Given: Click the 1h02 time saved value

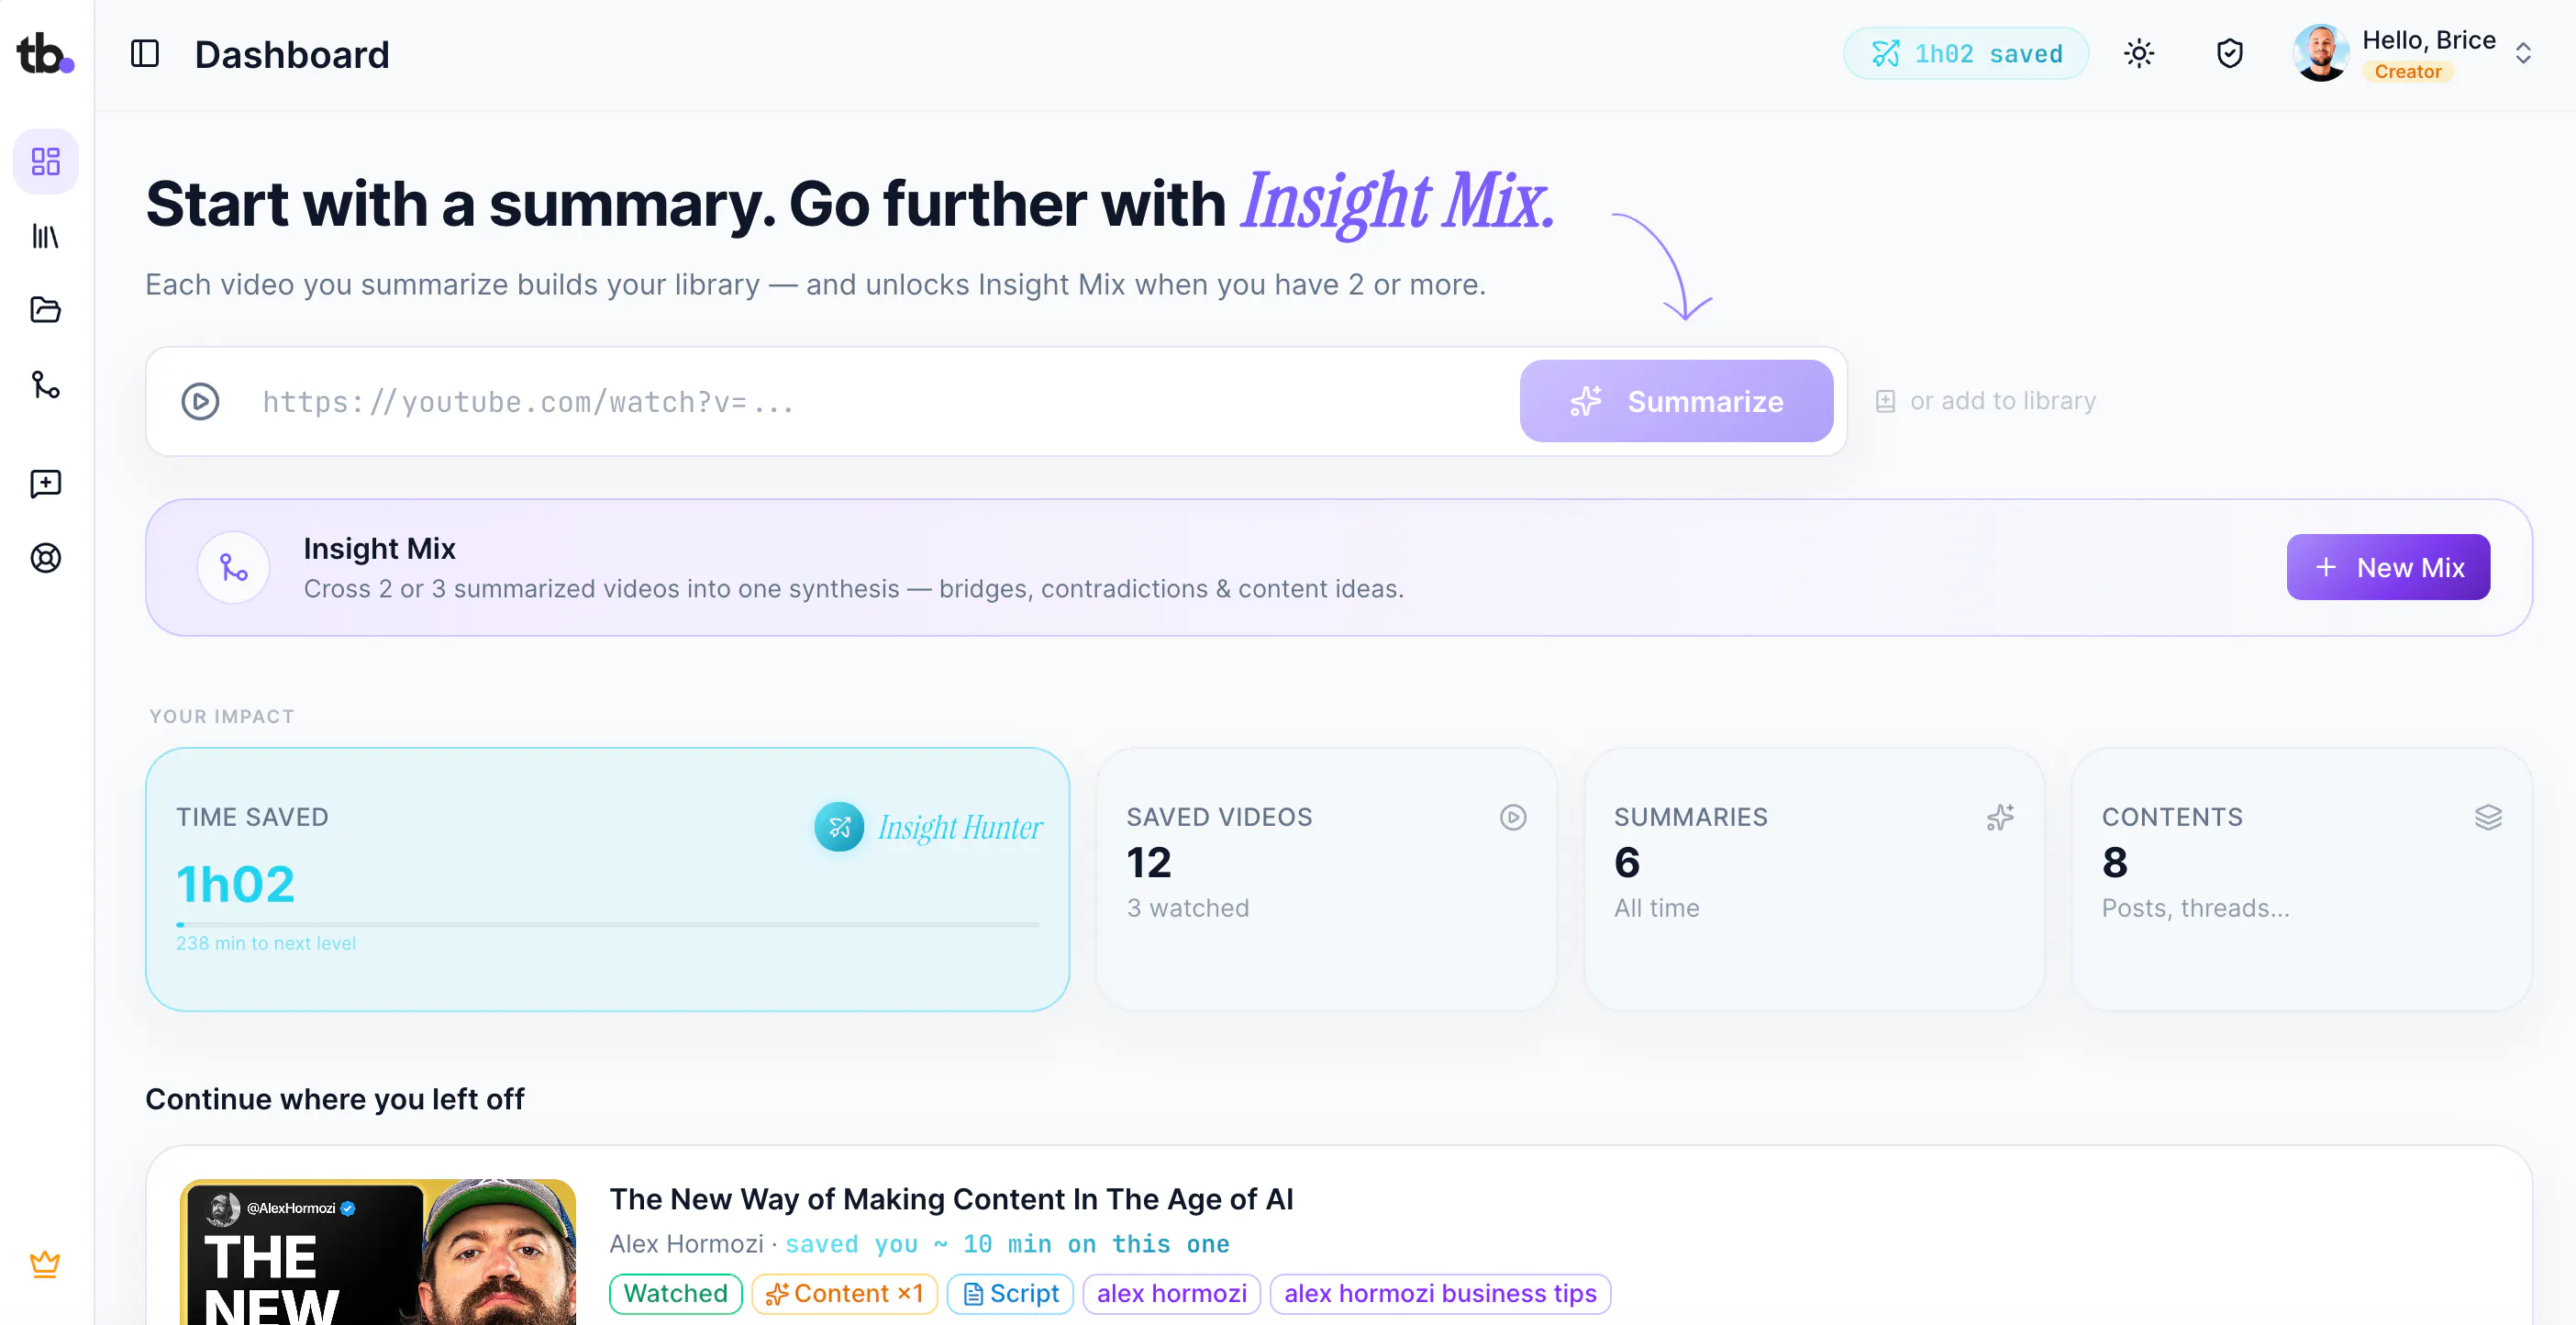Looking at the screenshot, I should point(236,884).
